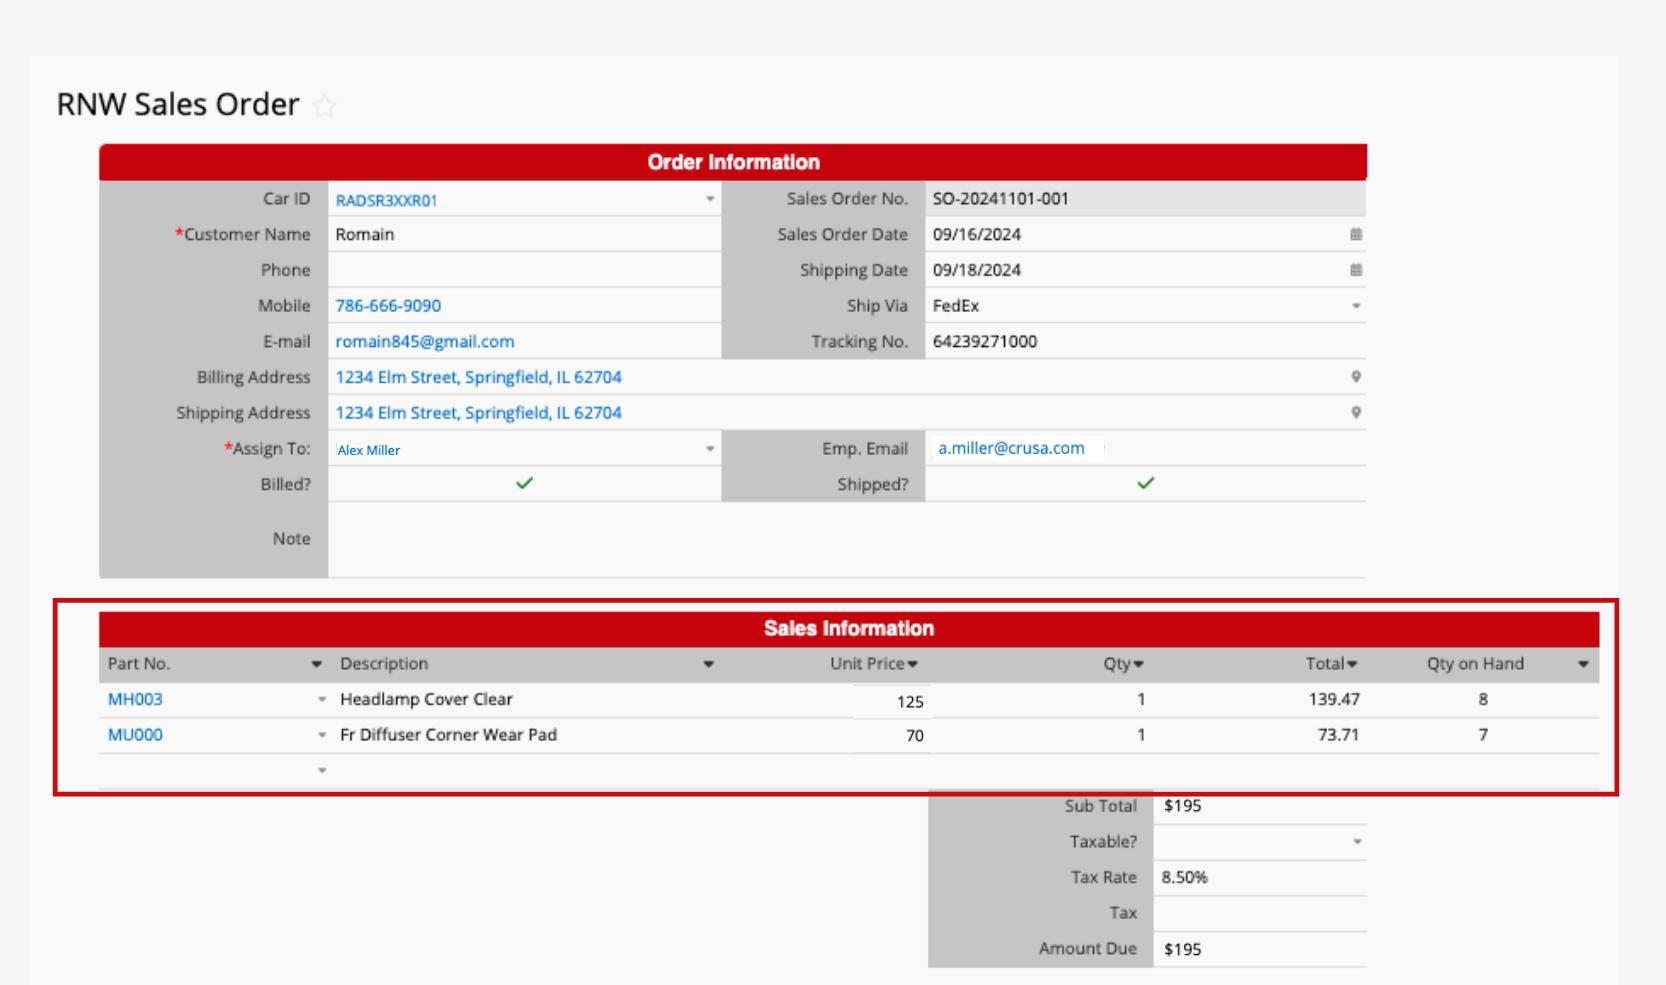
Task: Open part link MH003
Action: click(135, 700)
